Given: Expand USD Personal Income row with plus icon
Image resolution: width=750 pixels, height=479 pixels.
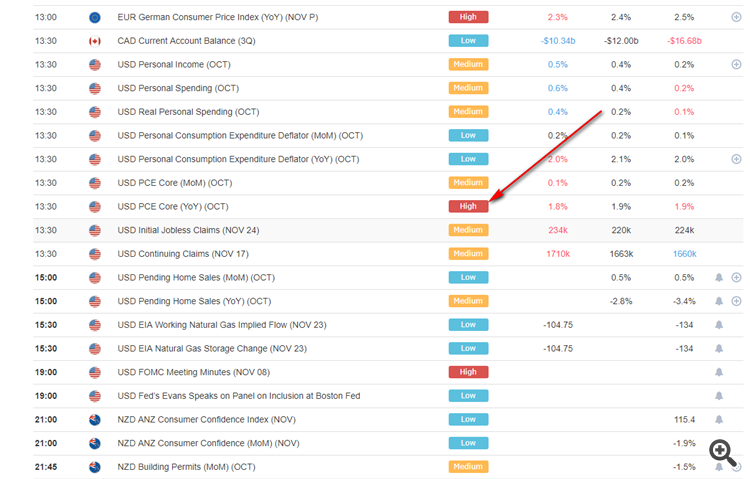Looking at the screenshot, I should point(736,64).
